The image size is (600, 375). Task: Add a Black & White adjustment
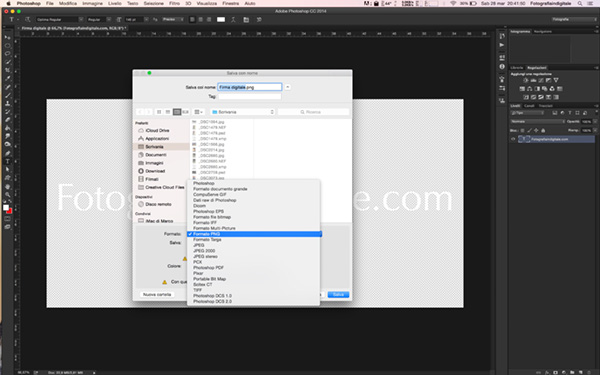[537, 89]
